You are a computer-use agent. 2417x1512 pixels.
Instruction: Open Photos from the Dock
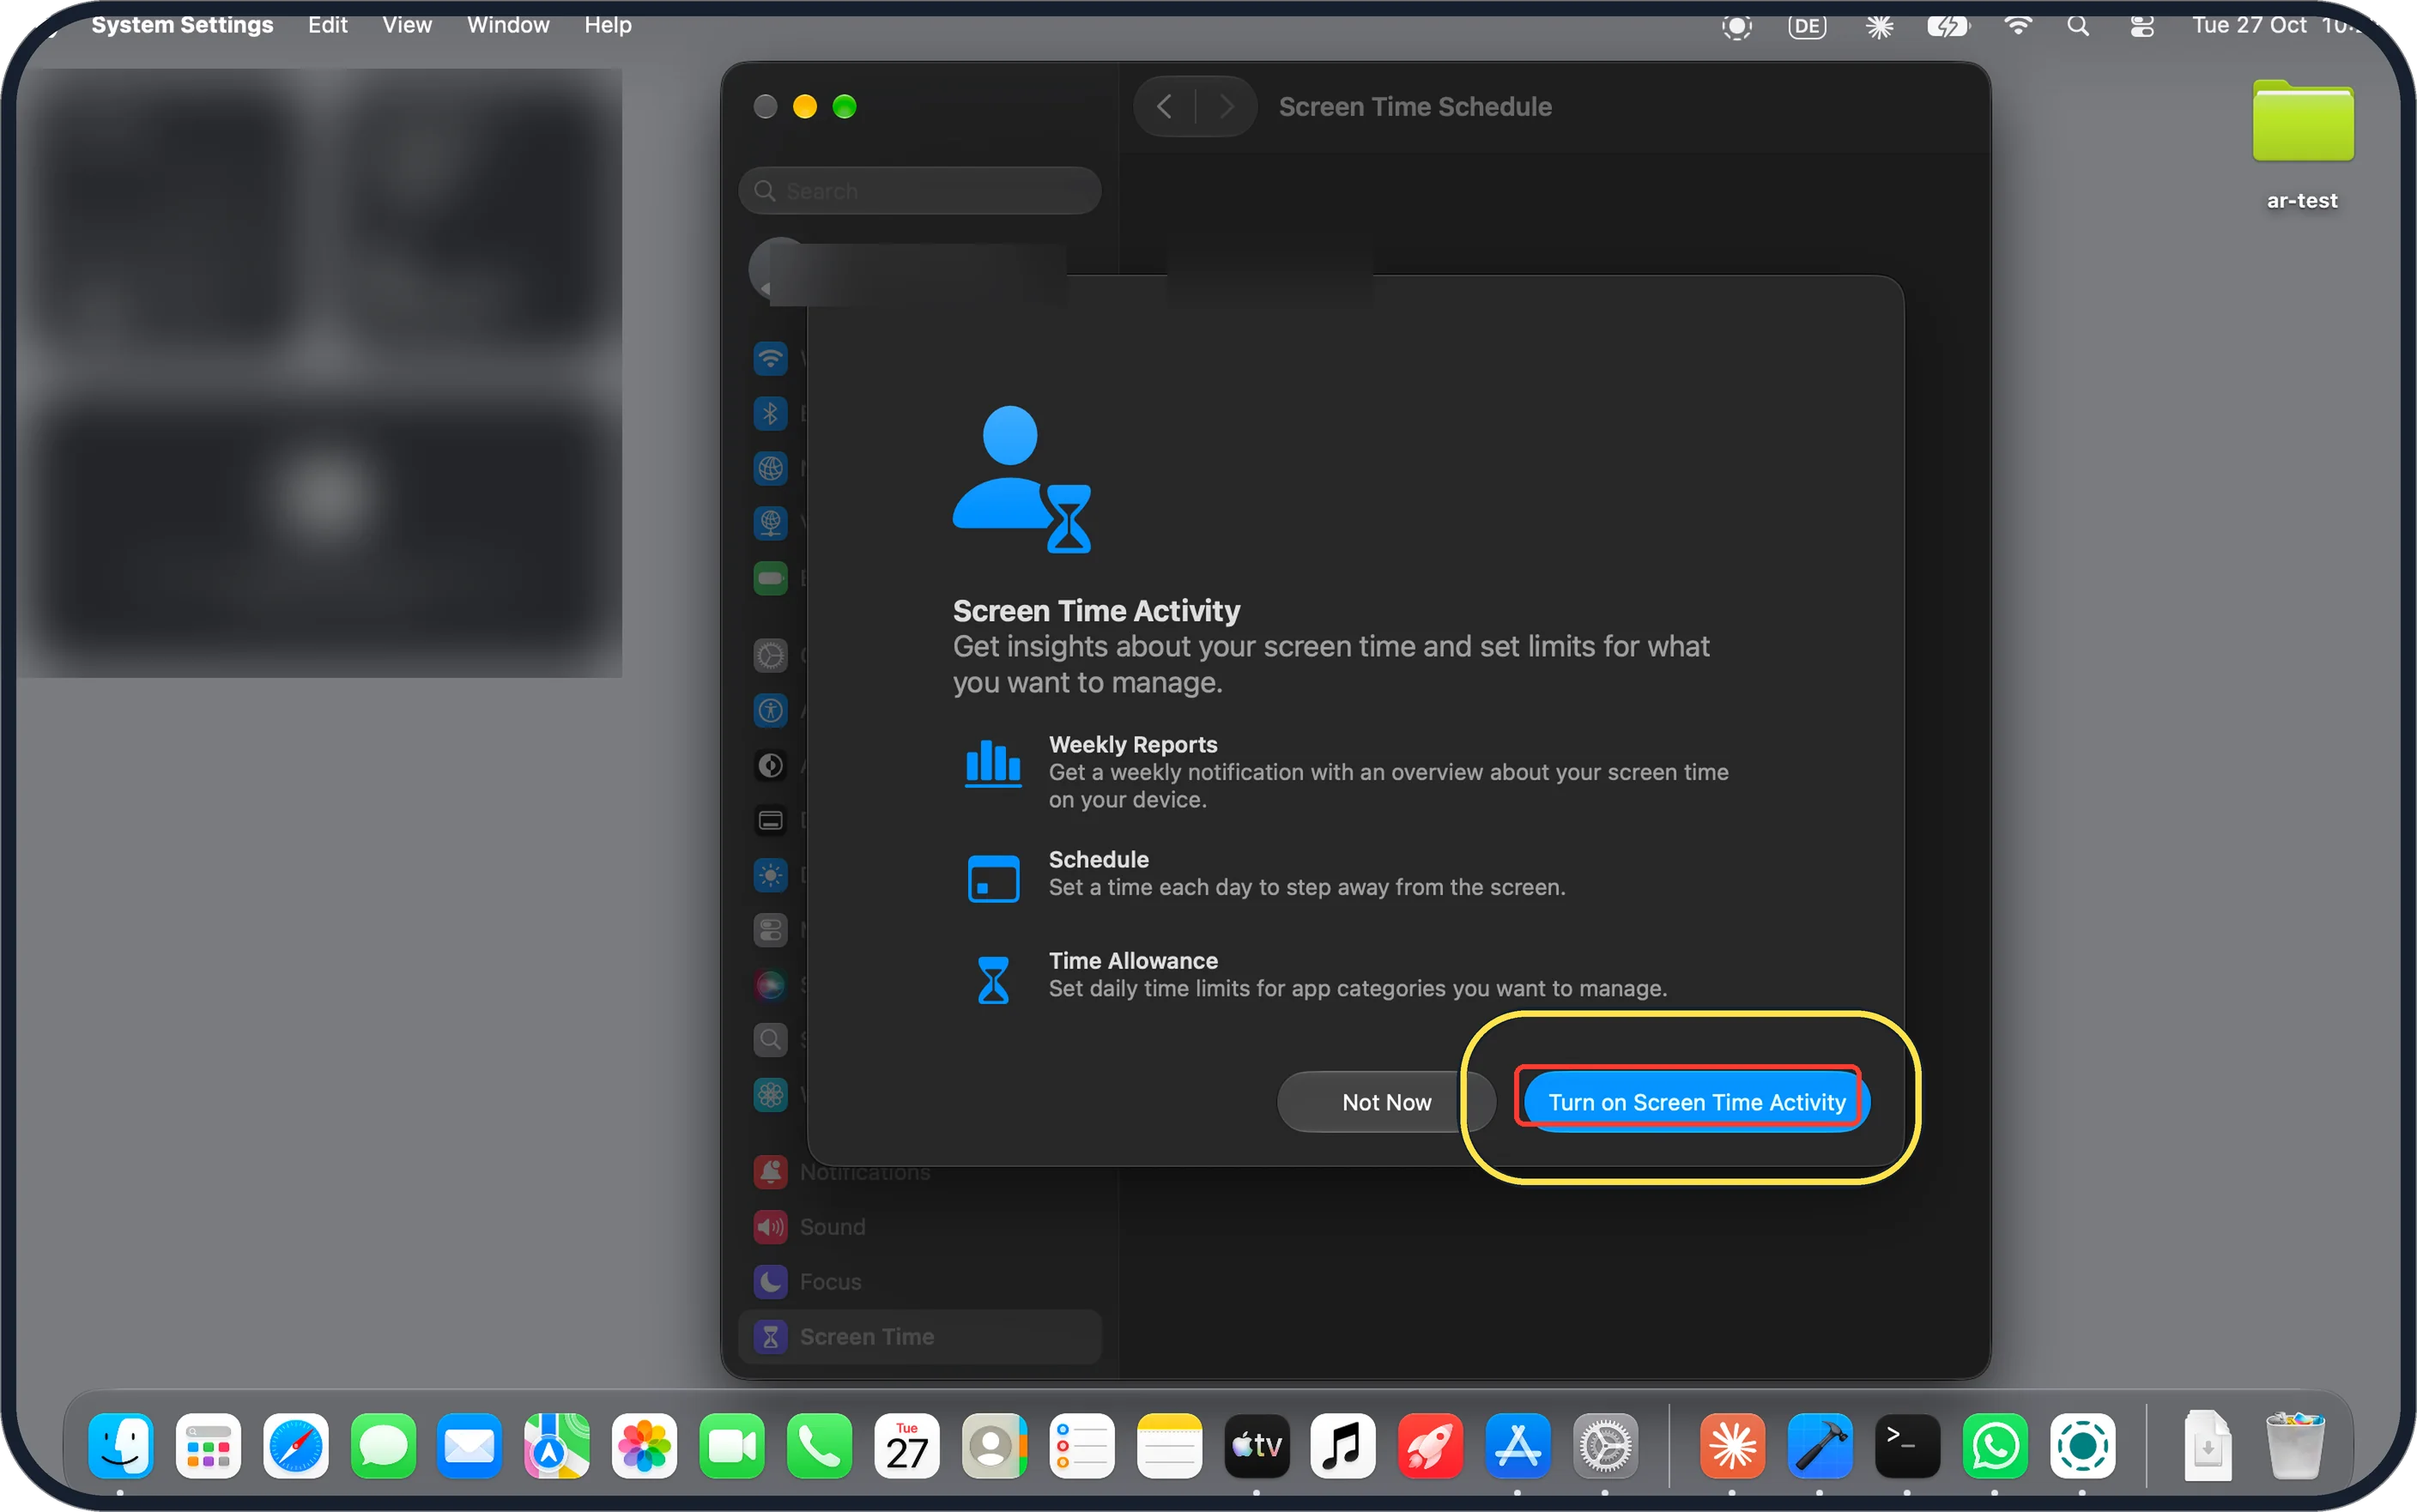[644, 1445]
